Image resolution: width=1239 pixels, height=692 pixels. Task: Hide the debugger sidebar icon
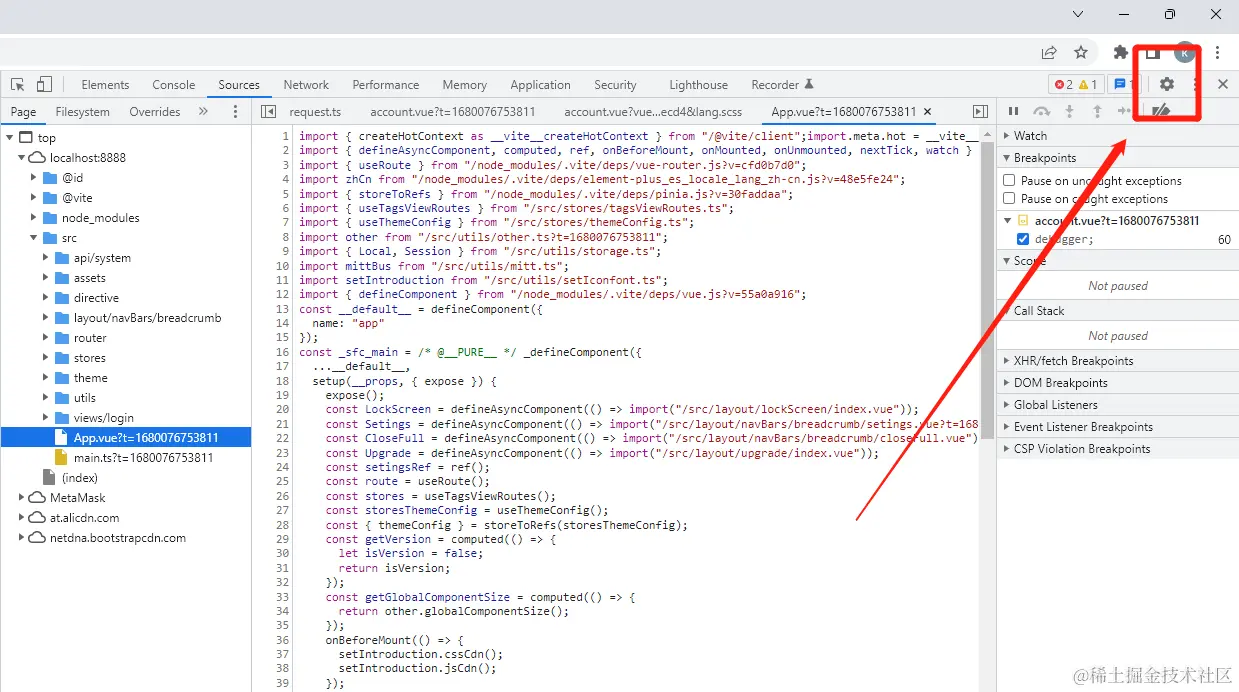pyautogui.click(x=980, y=112)
